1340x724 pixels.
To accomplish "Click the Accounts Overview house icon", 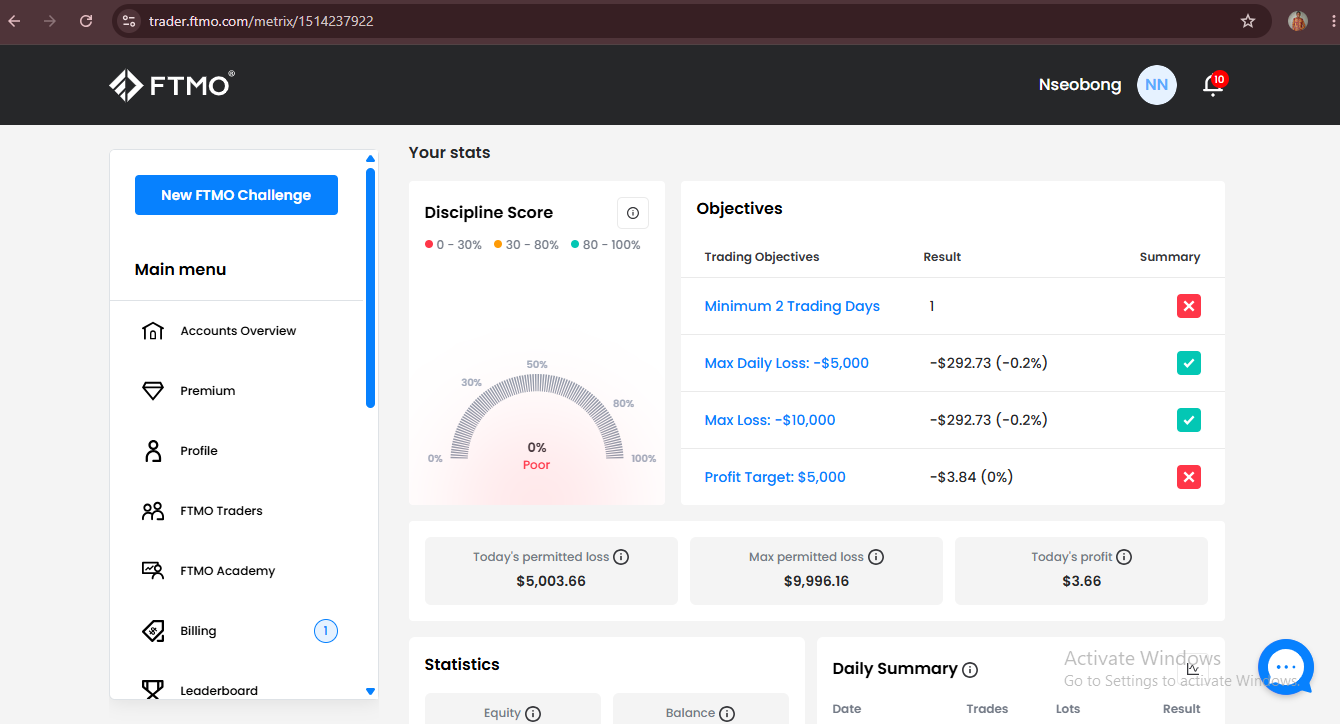I will 153,331.
